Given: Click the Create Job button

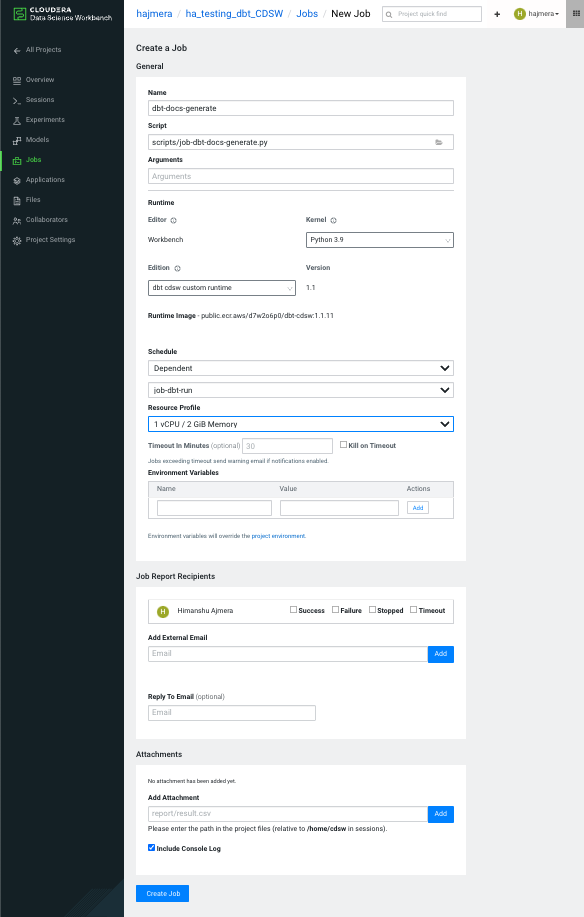Looking at the screenshot, I should coord(162,894).
